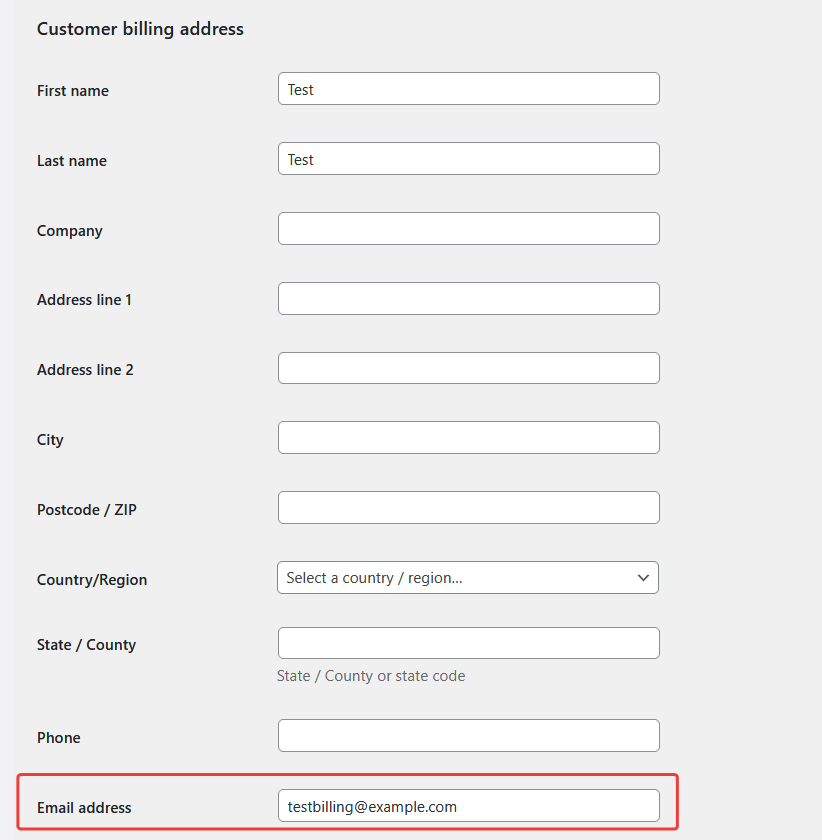Focus the City input box
This screenshot has height=840, width=822.
pyautogui.click(x=468, y=438)
